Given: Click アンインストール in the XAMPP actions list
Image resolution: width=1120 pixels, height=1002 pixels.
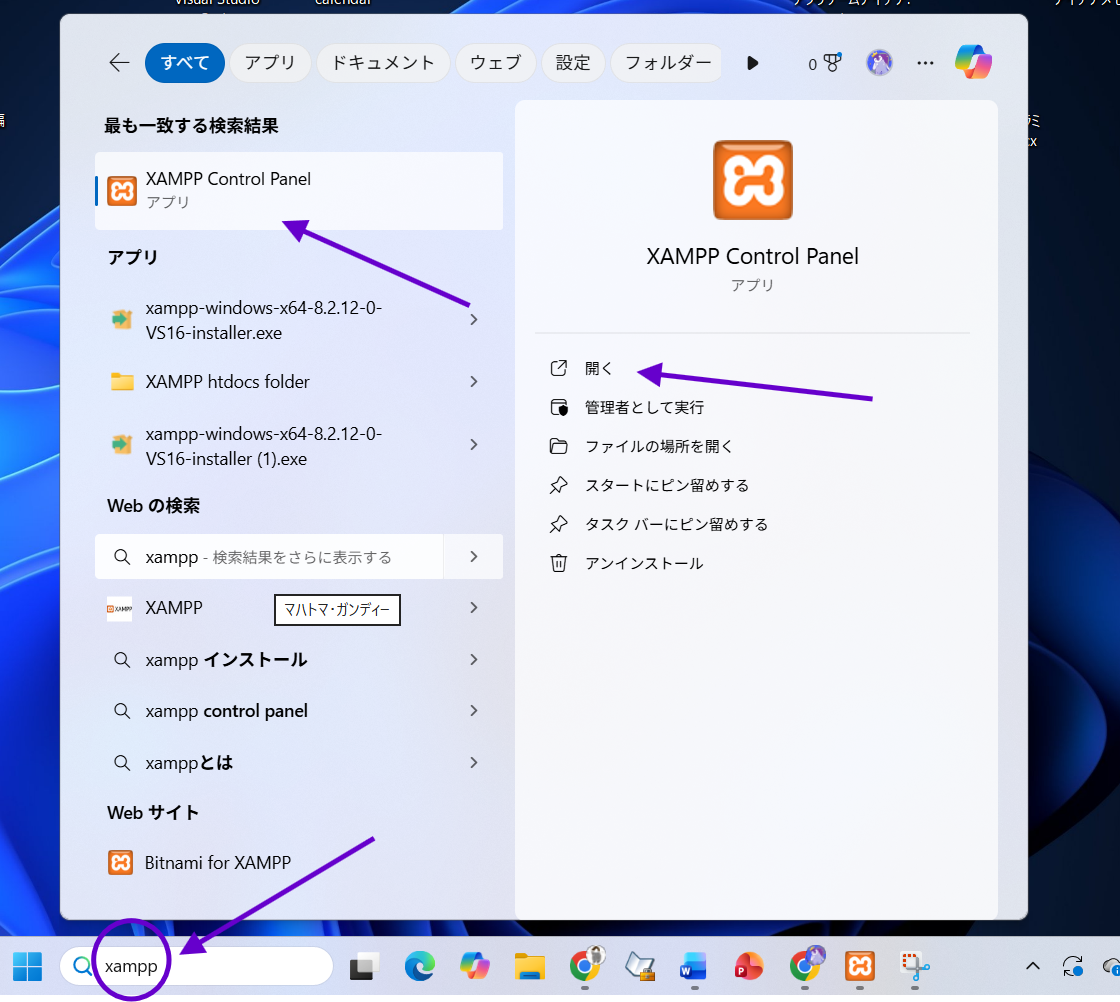Looking at the screenshot, I should pos(644,563).
